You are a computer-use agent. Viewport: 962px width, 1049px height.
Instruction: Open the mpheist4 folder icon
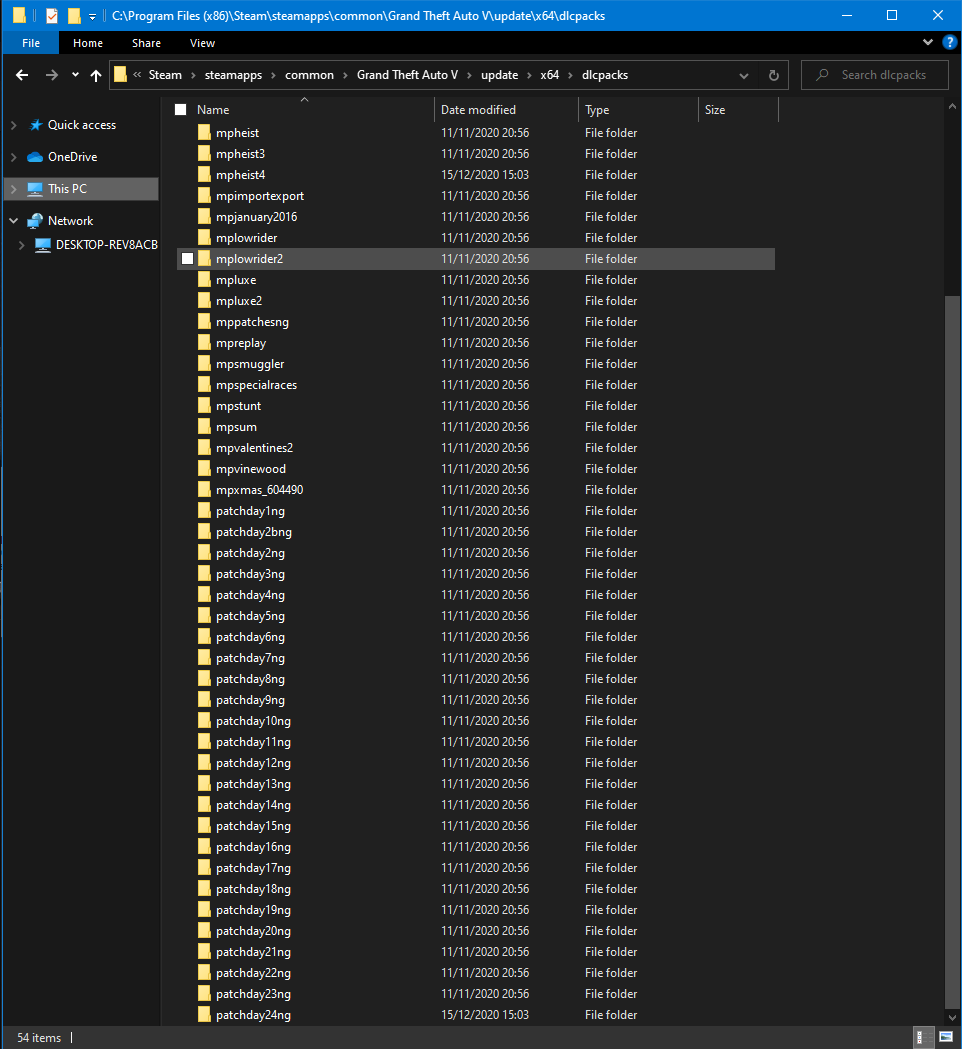click(204, 175)
